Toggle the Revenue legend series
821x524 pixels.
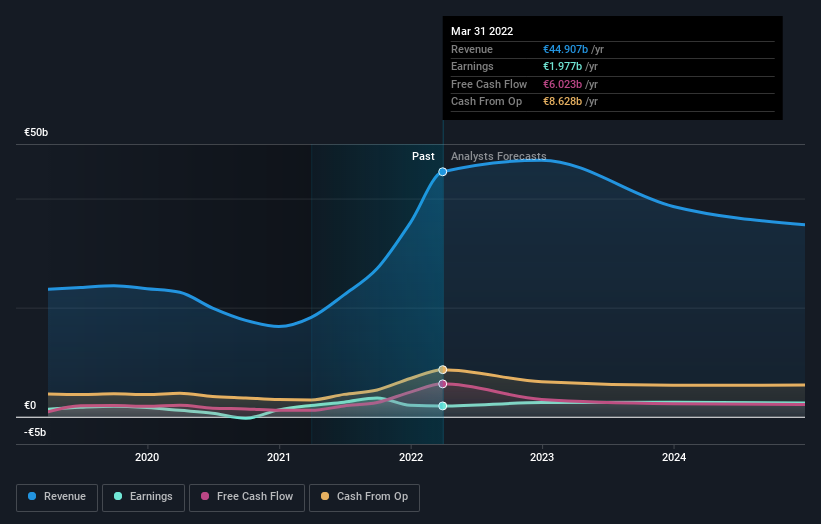click(x=57, y=497)
